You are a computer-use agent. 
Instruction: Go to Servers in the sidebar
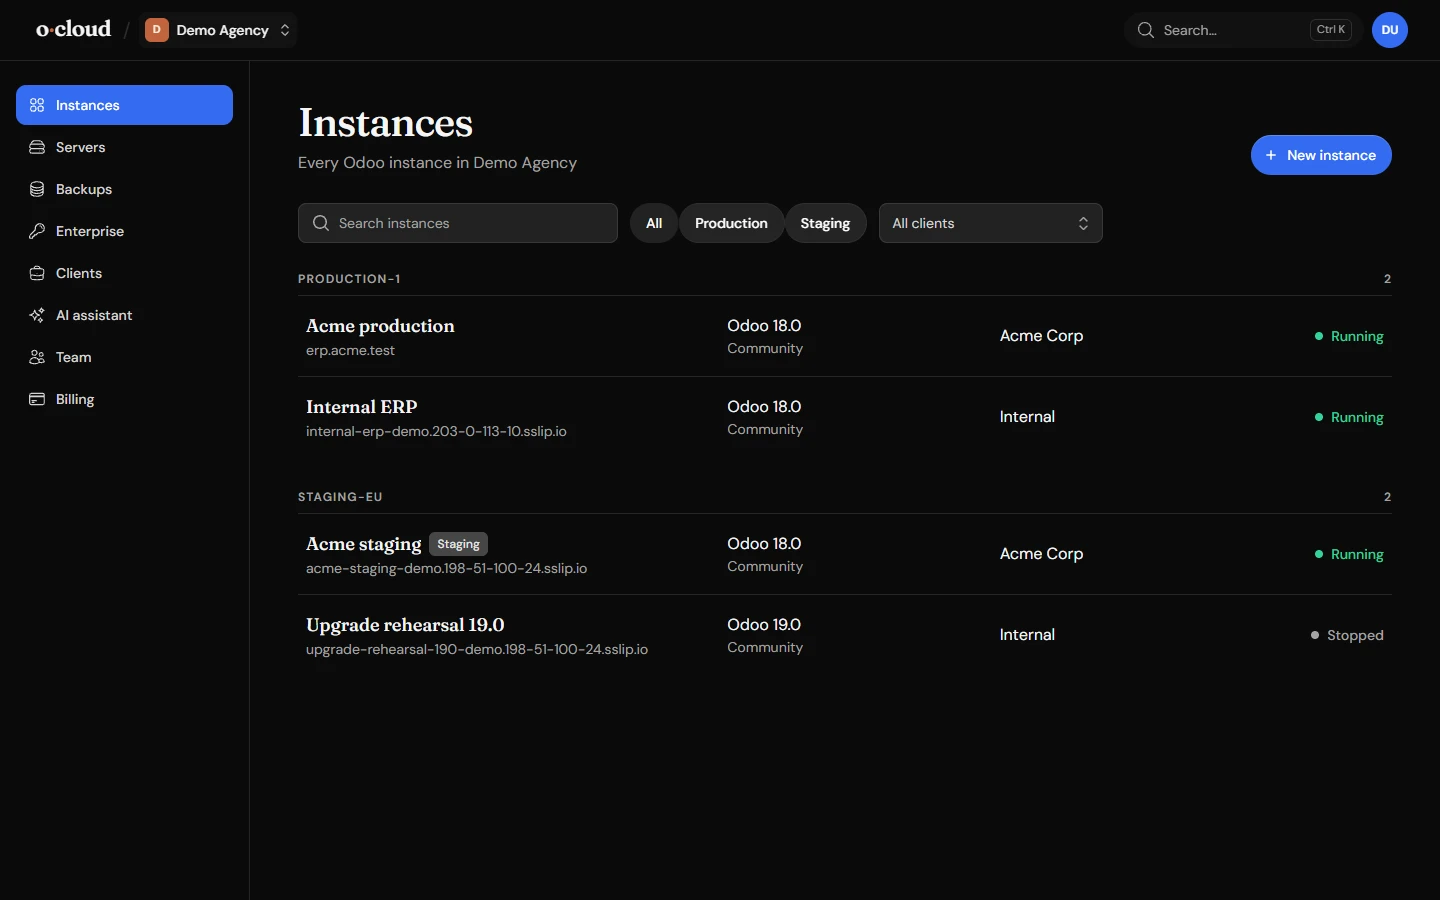pyautogui.click(x=124, y=147)
